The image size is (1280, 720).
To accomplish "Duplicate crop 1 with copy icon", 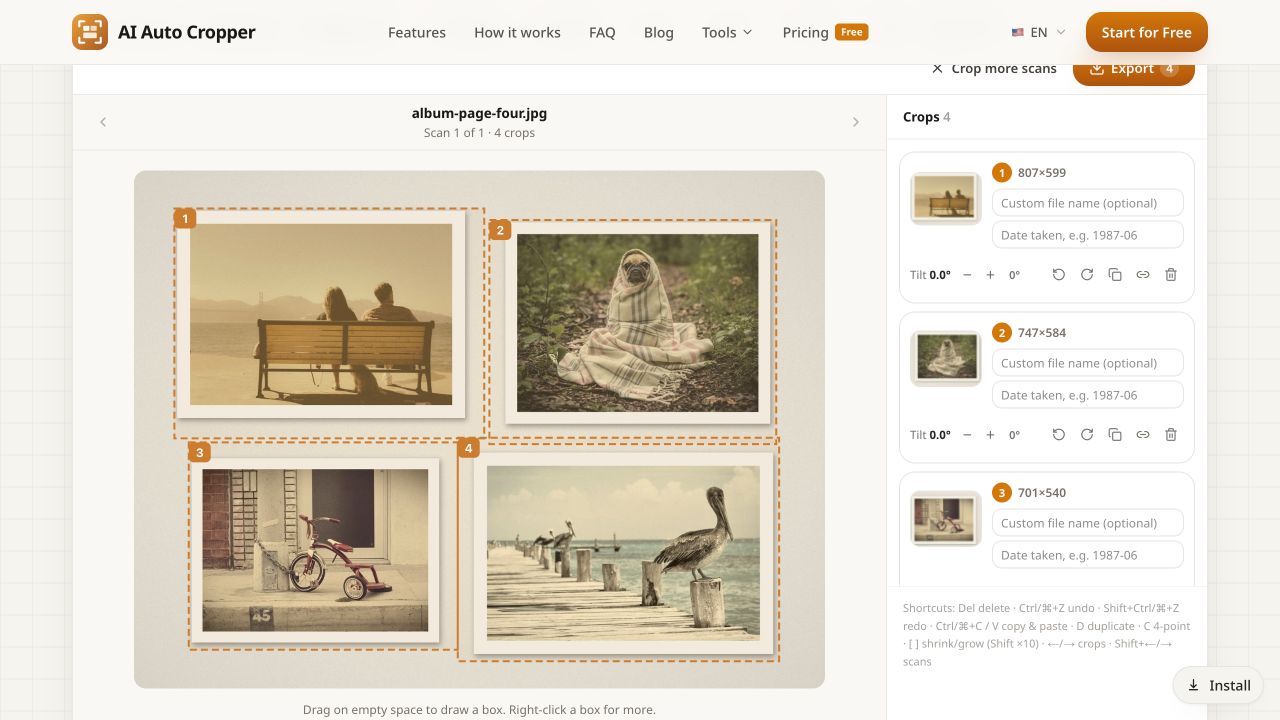I will point(1115,275).
